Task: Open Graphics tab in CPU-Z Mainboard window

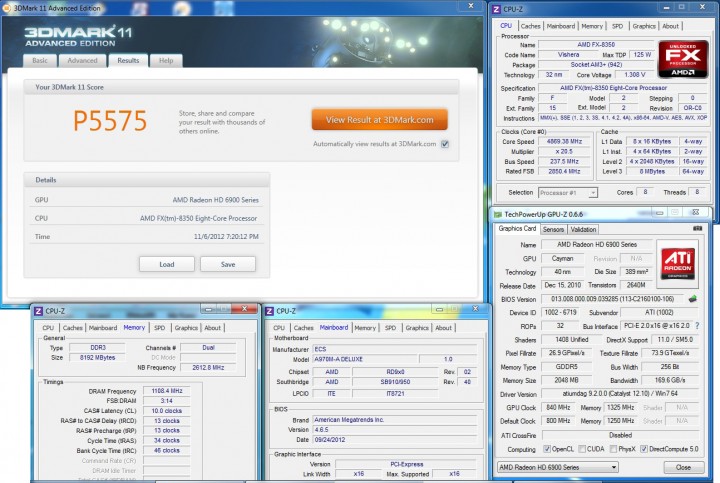Action: tap(417, 328)
